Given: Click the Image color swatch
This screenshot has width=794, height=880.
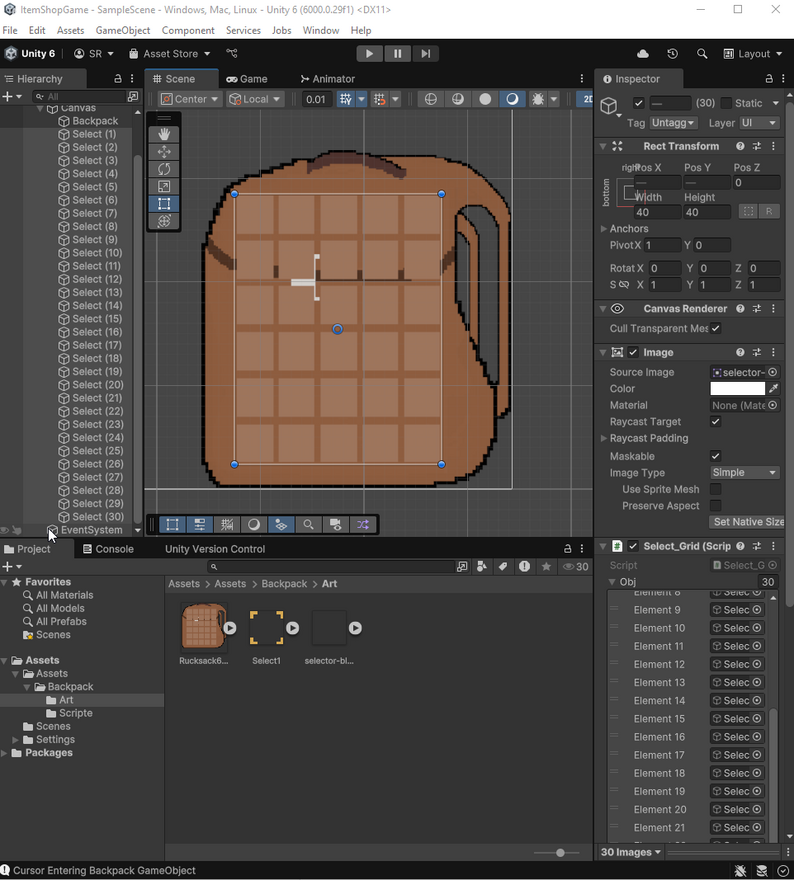Looking at the screenshot, I should (x=737, y=388).
